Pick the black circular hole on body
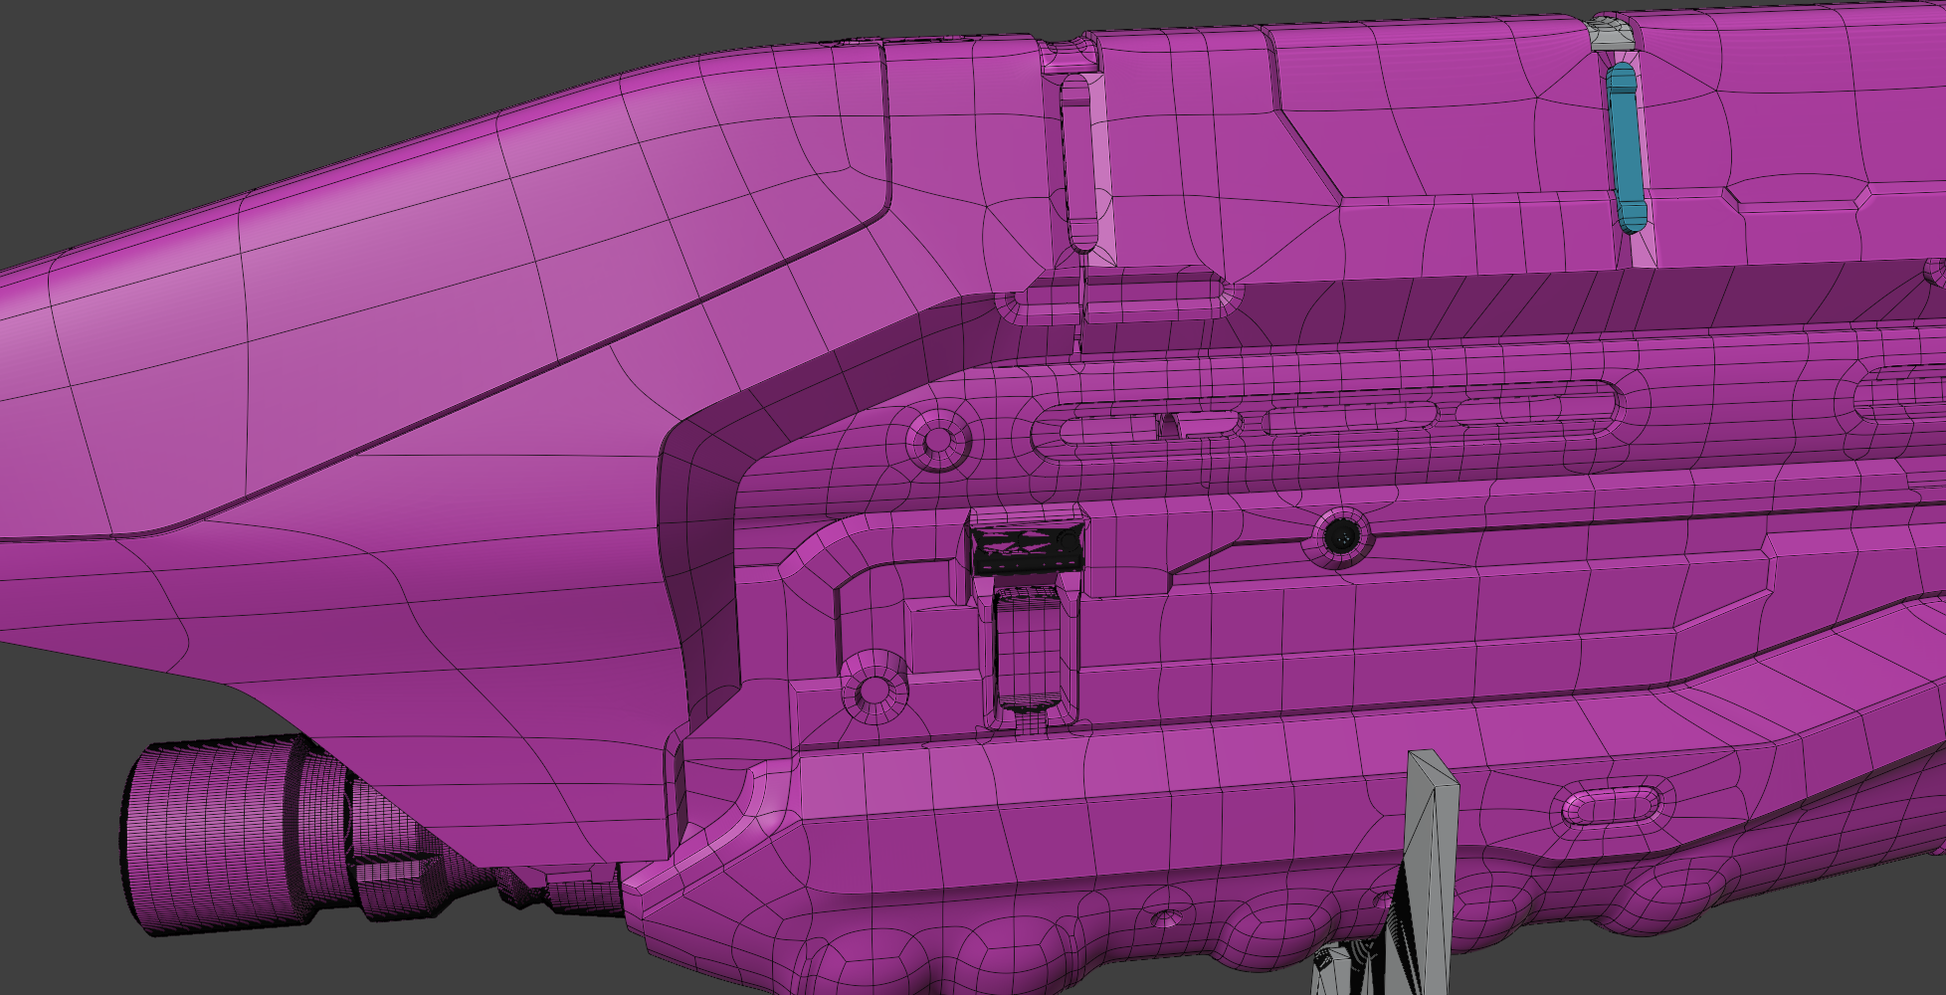This screenshot has width=1946, height=995. point(1341,537)
